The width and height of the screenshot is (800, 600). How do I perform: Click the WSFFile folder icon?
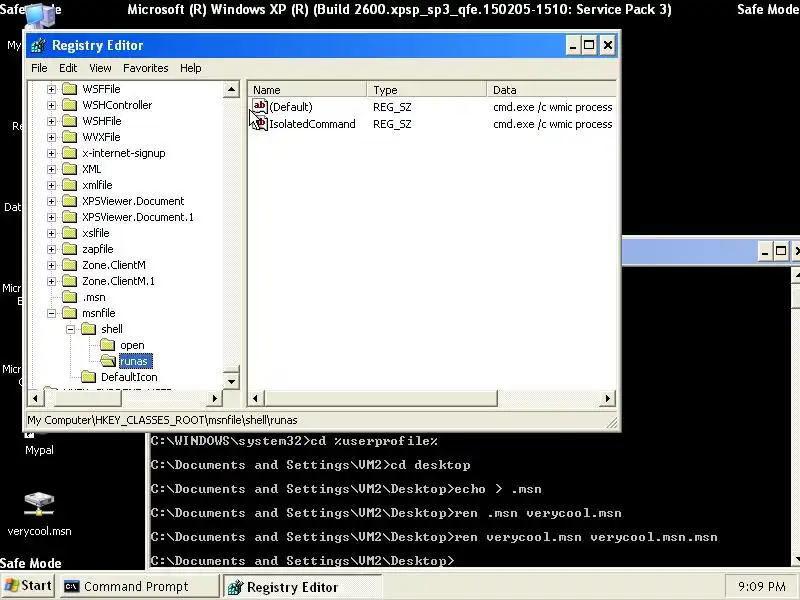pyautogui.click(x=69, y=89)
